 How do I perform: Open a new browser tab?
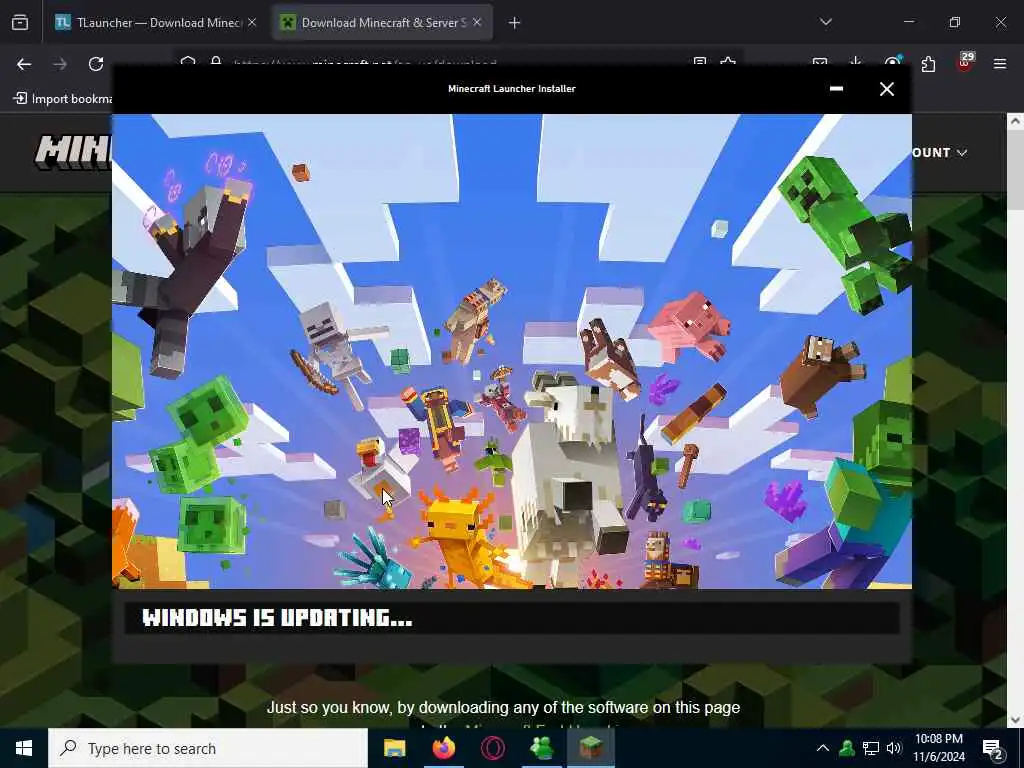coord(515,23)
